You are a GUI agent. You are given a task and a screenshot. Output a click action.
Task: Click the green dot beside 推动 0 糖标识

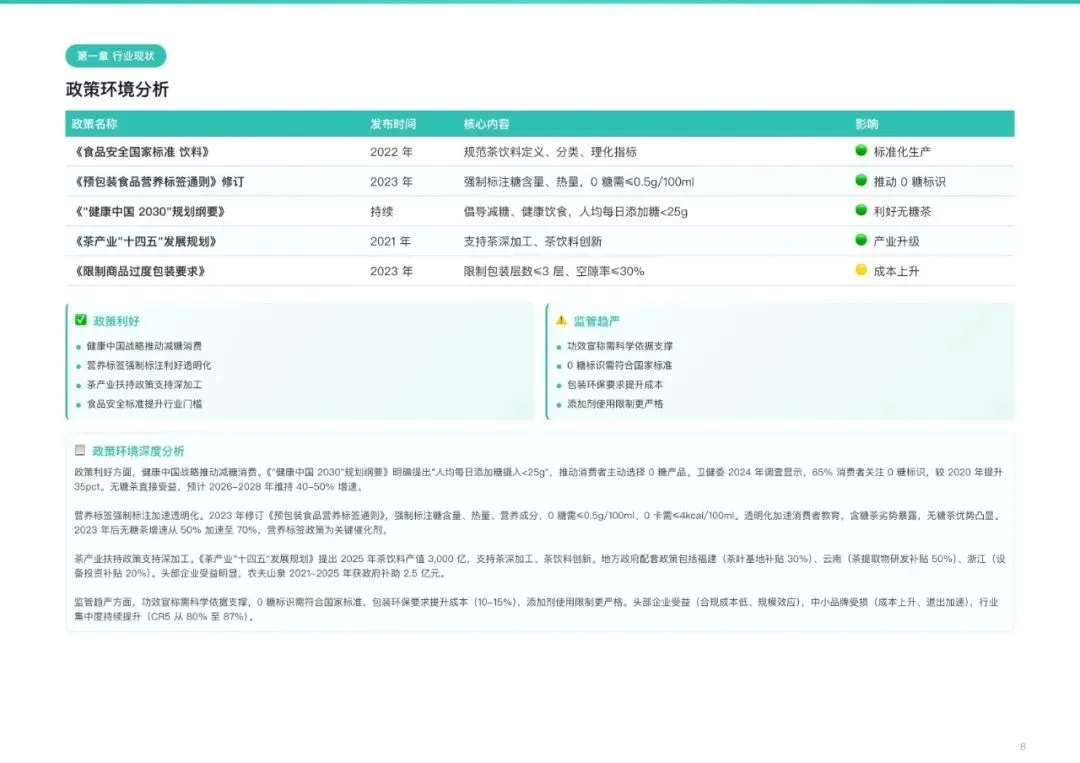pyautogui.click(x=860, y=180)
